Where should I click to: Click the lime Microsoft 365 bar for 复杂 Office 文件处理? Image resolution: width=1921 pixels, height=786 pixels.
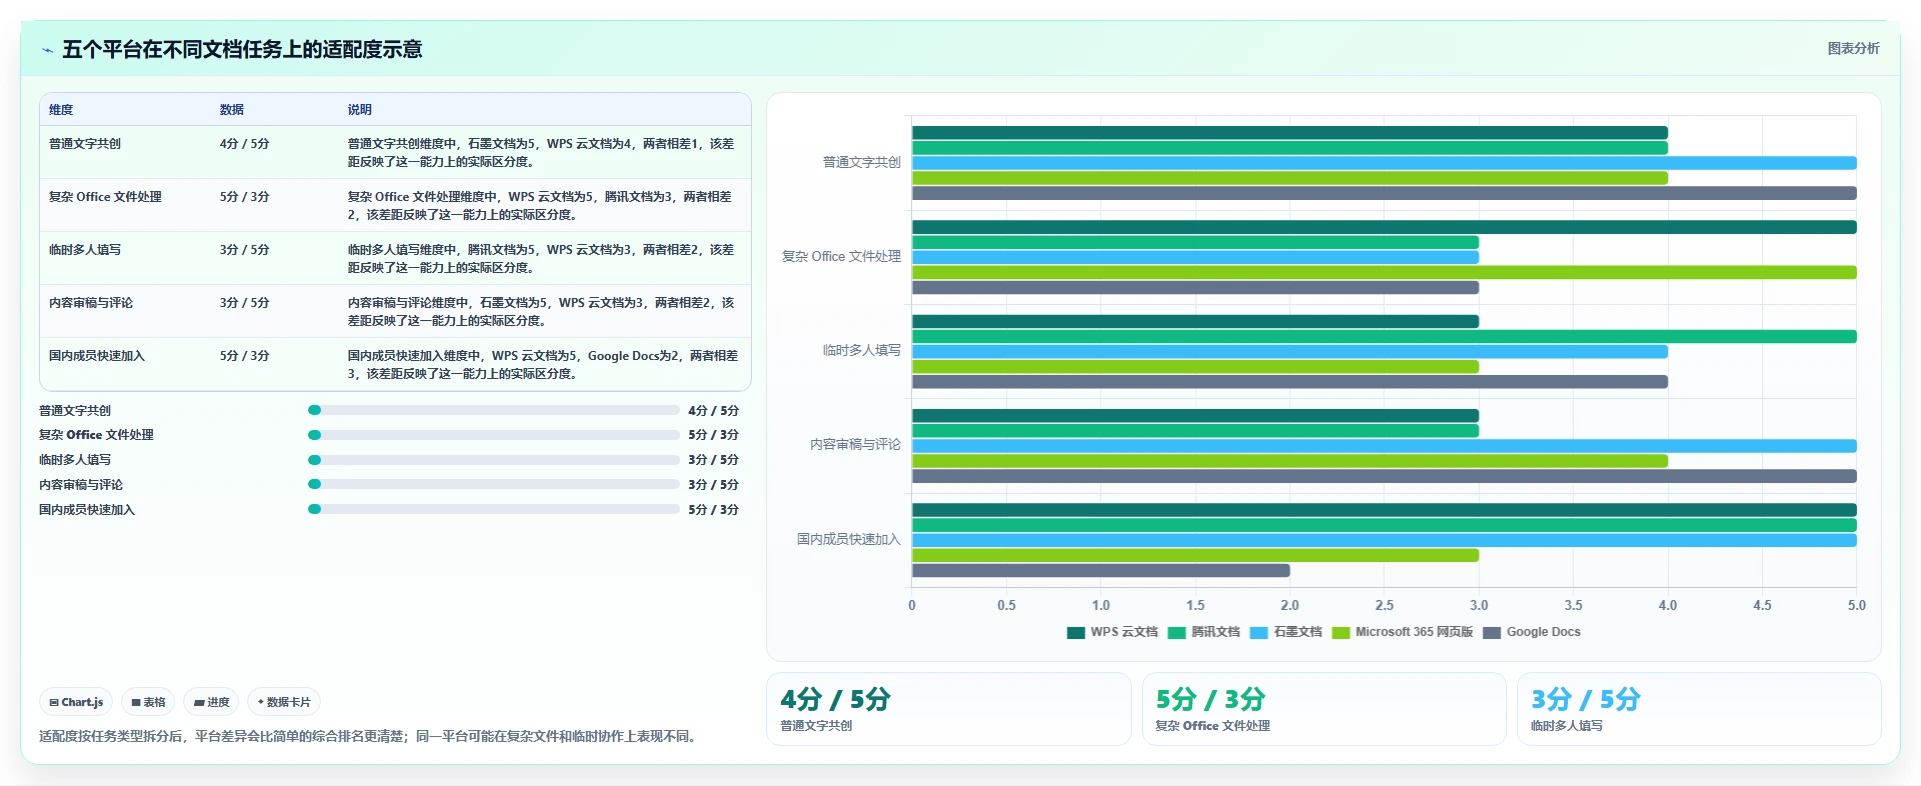coord(1384,273)
